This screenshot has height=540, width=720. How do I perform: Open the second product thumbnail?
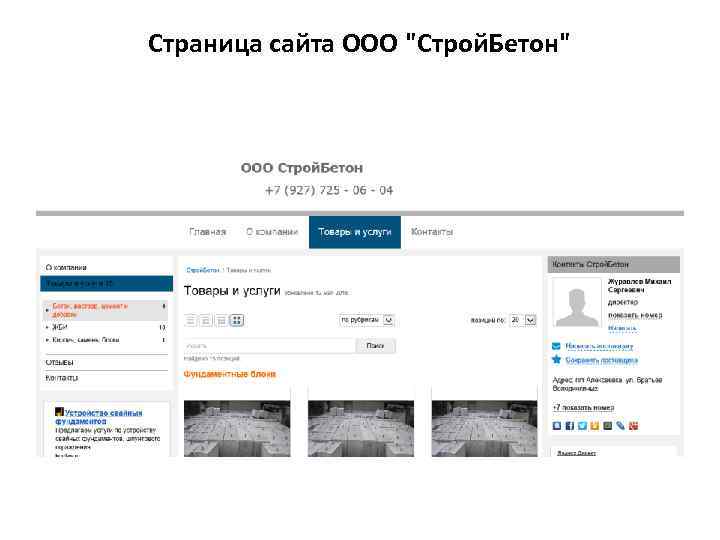click(361, 428)
